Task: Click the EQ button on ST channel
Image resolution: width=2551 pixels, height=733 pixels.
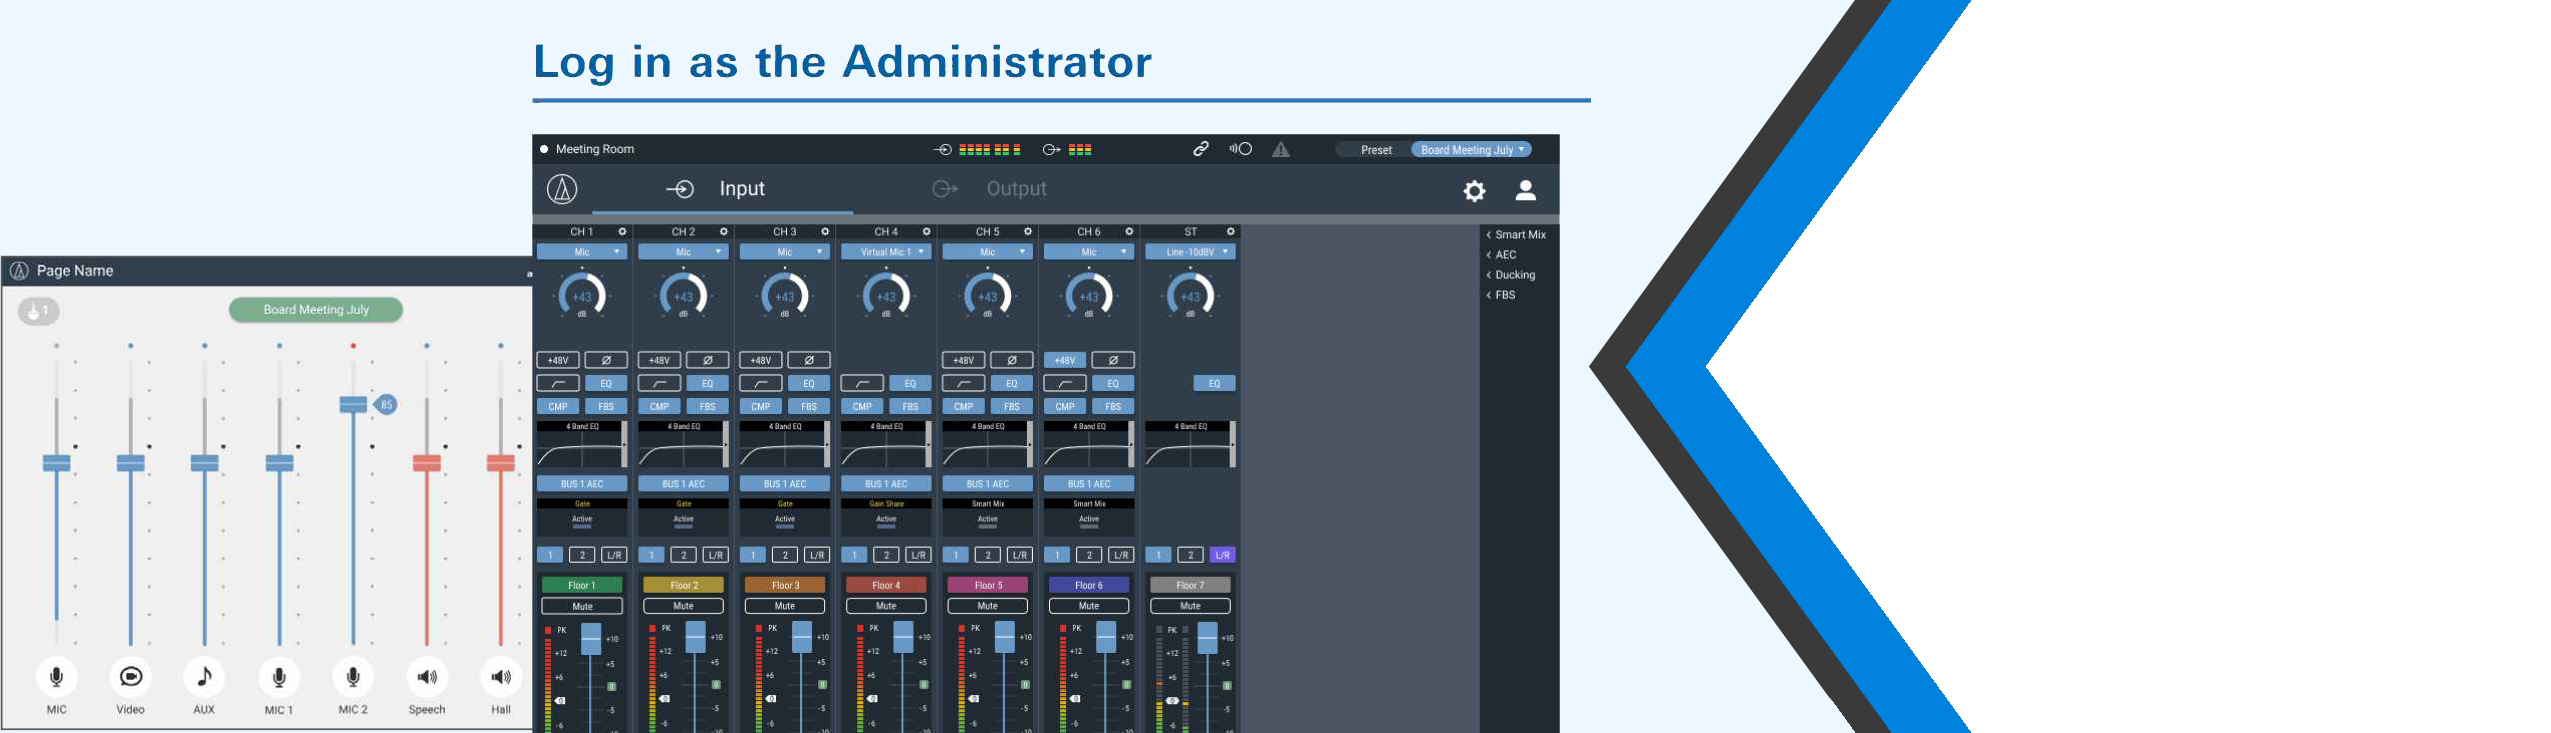Action: coord(1214,383)
